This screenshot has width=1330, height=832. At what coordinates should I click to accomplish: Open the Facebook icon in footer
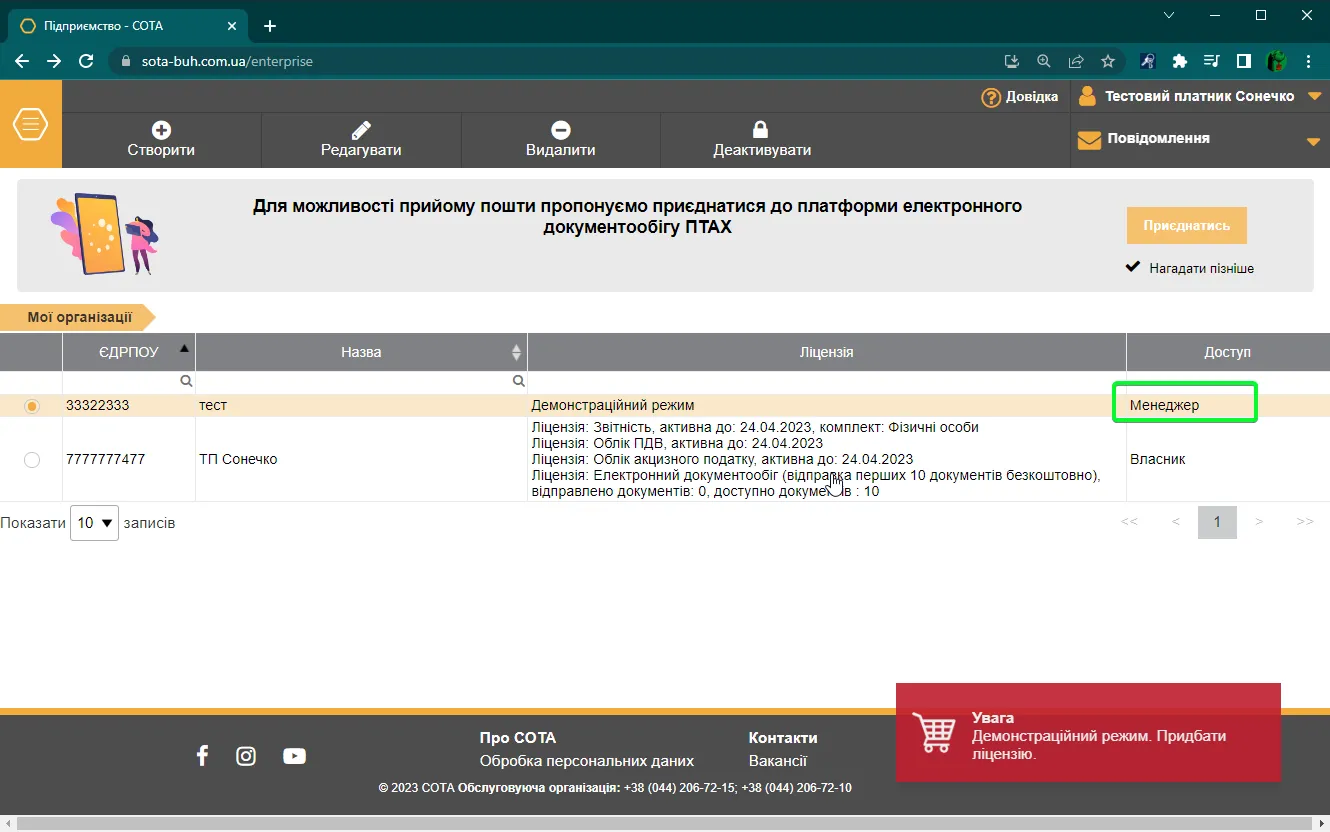click(202, 755)
